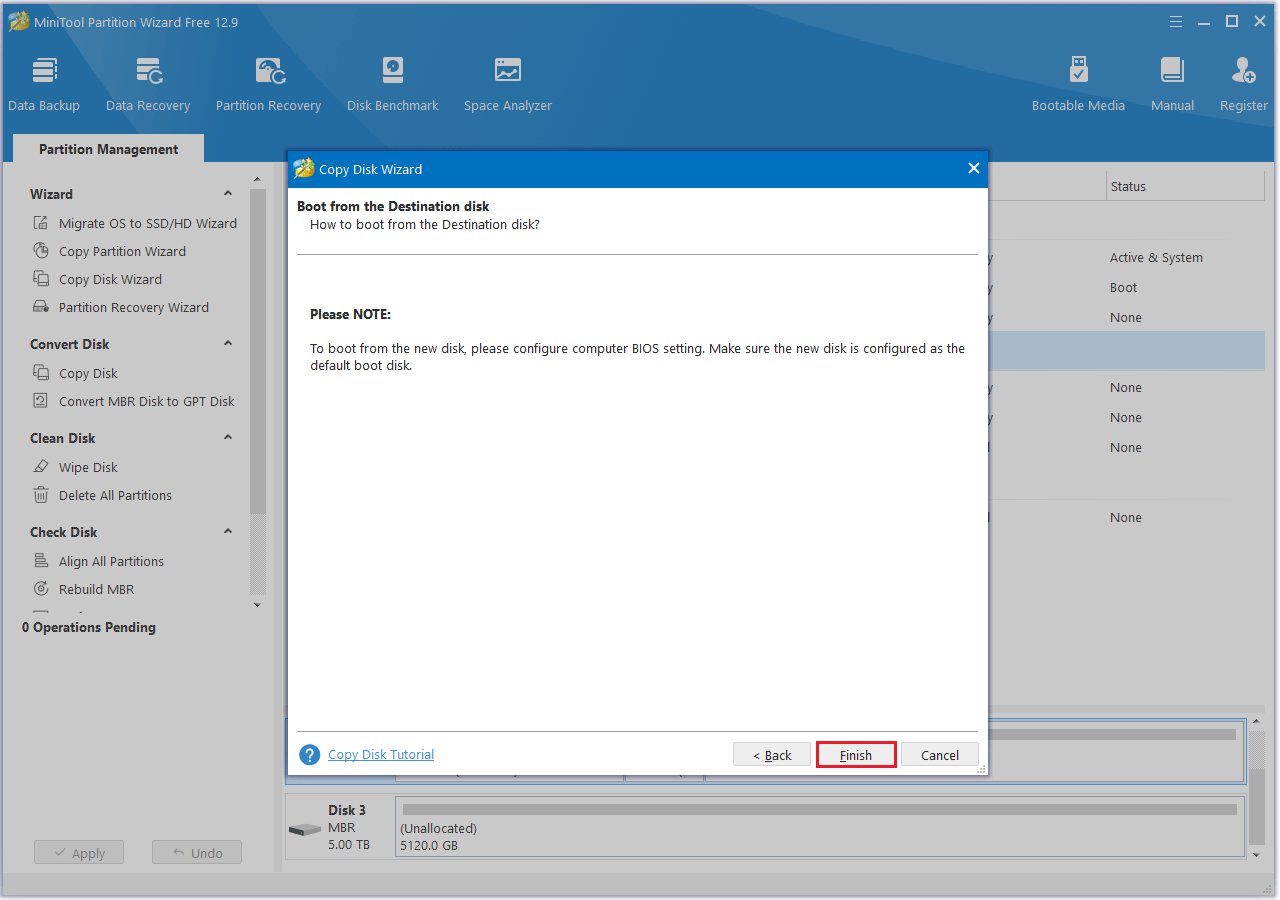Open Data Backup tool
Viewport: 1280px width, 900px height.
pyautogui.click(x=44, y=85)
